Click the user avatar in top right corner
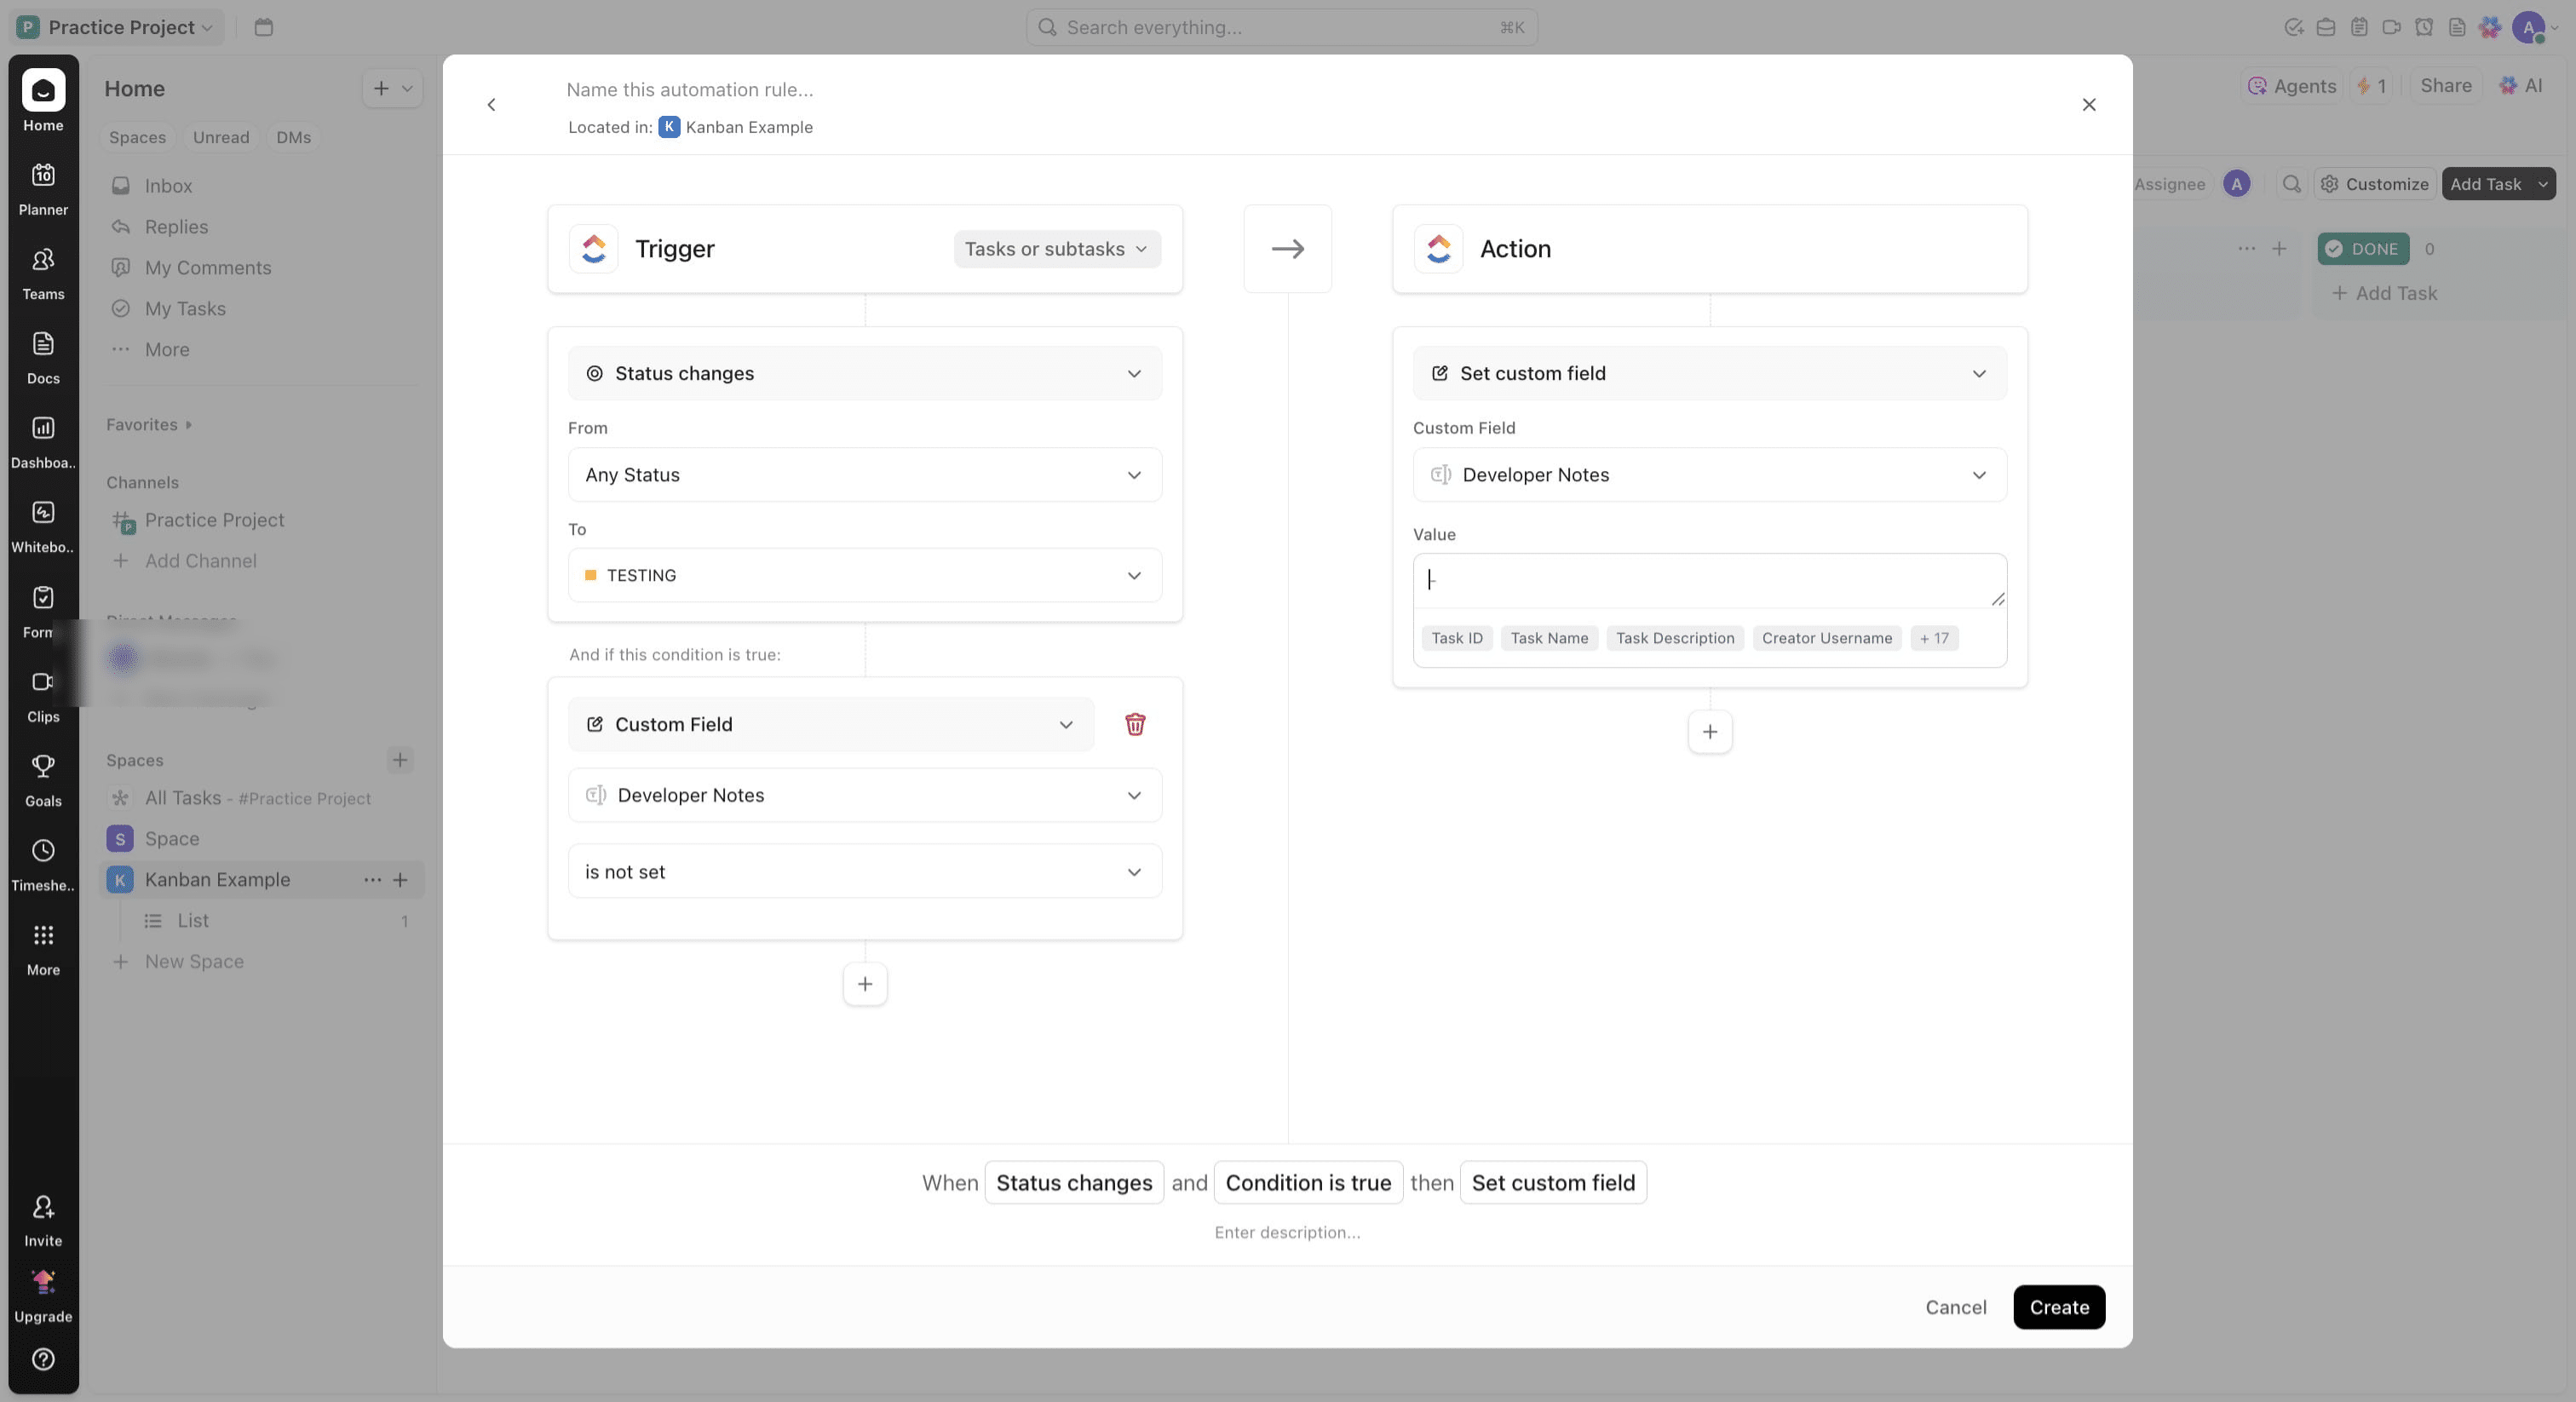The image size is (2576, 1402). [x=2529, y=27]
